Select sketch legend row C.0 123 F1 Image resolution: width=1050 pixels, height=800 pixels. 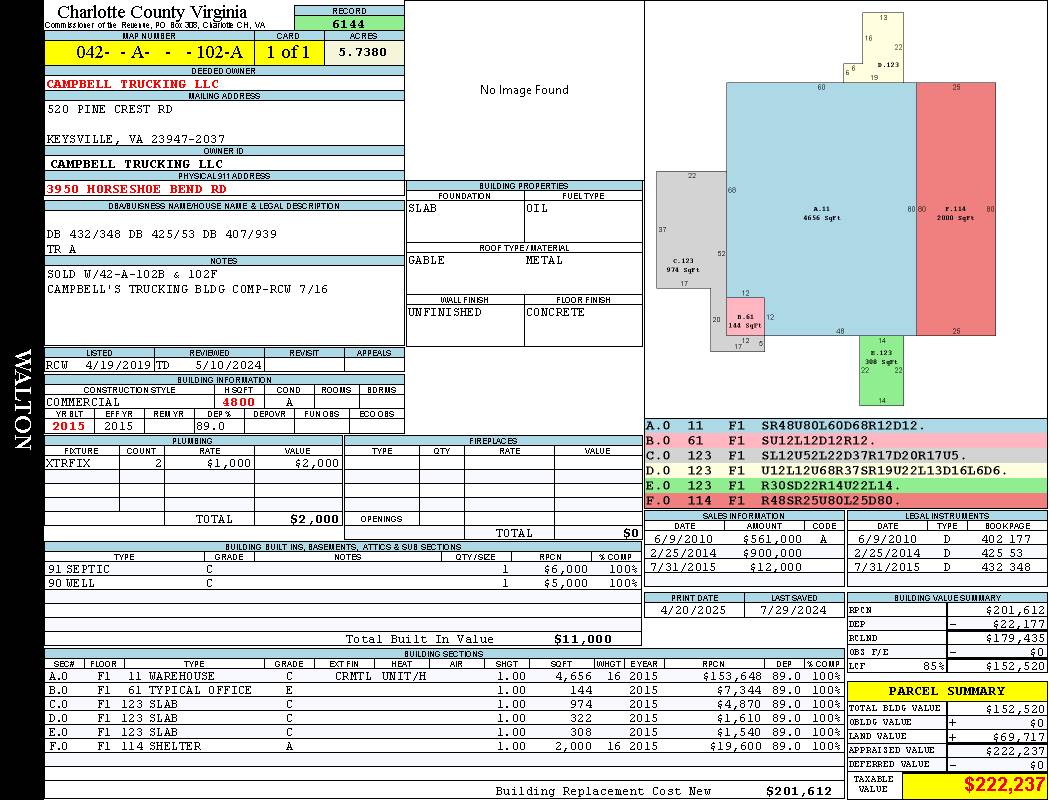point(846,456)
